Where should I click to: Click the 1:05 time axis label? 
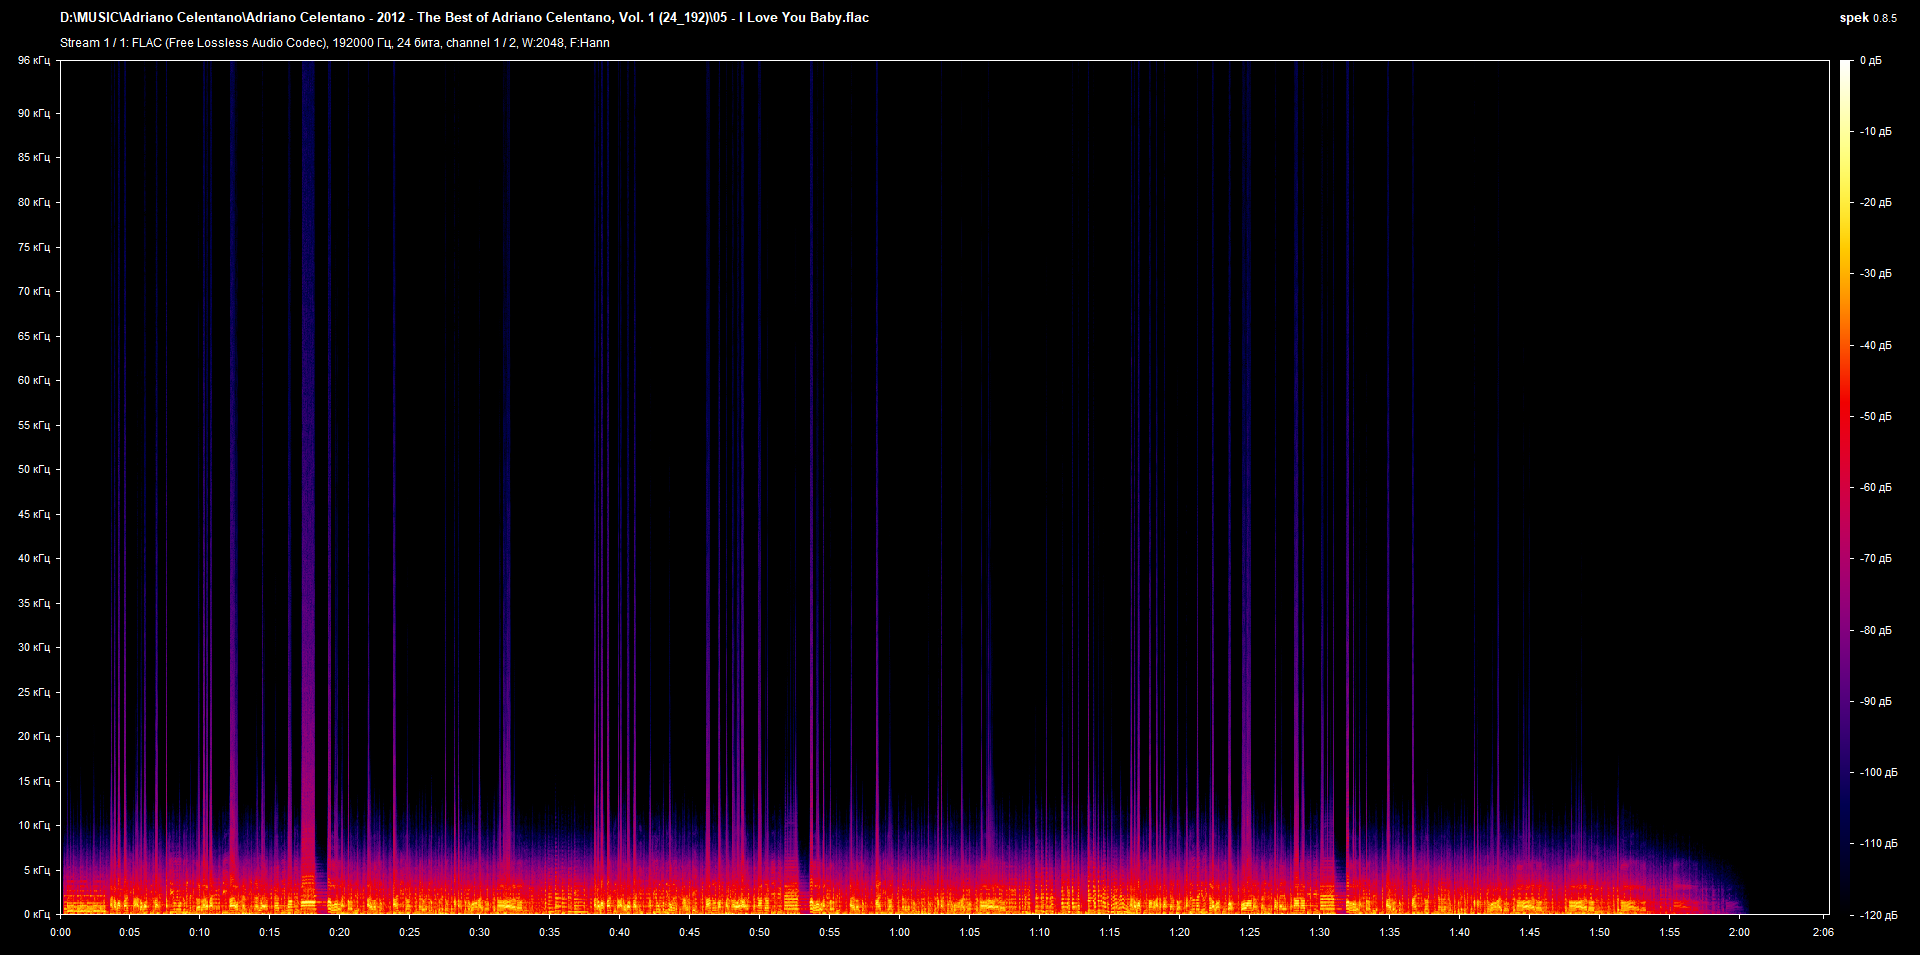[970, 932]
